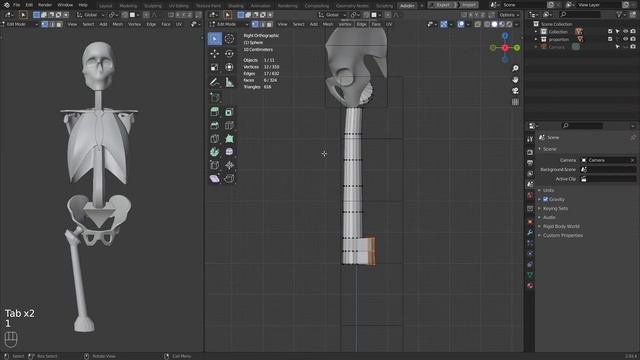The image size is (640, 360).
Task: Toggle Collection exclude checkbox in outliner
Action: [x=610, y=31]
